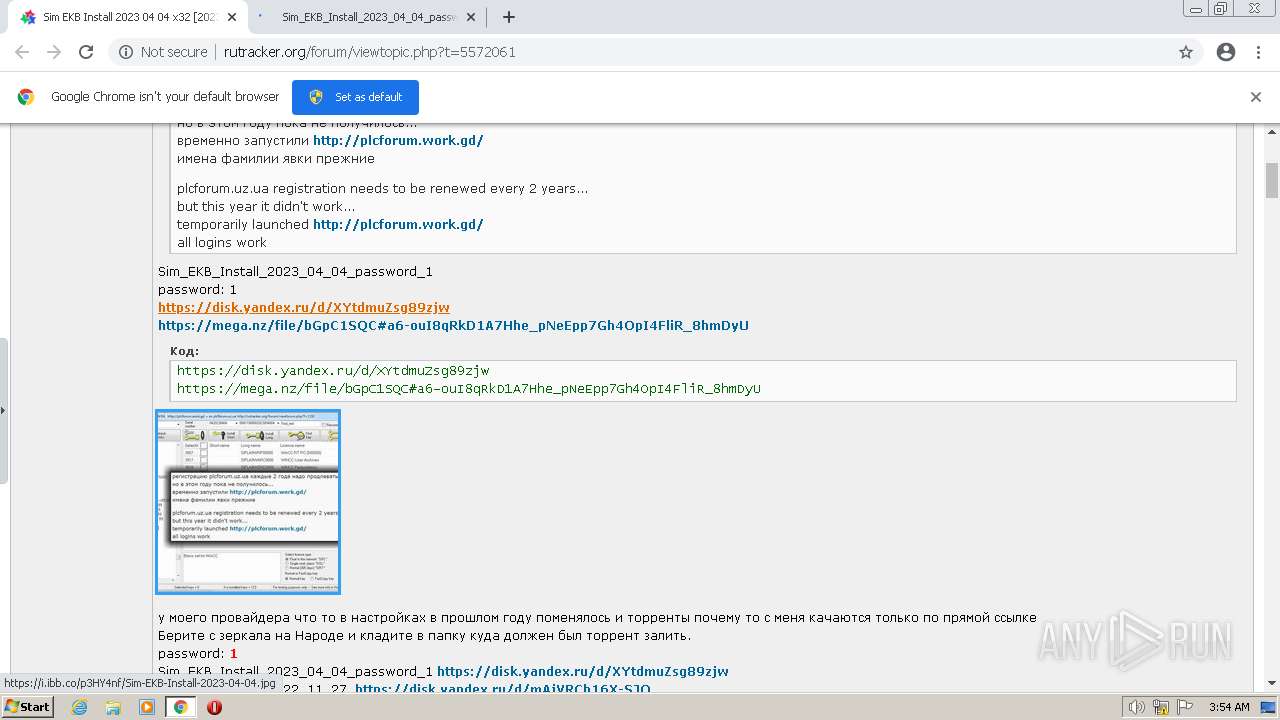Click the 'all logins work' text
Screen dimensions: 1280x720
pos(222,243)
